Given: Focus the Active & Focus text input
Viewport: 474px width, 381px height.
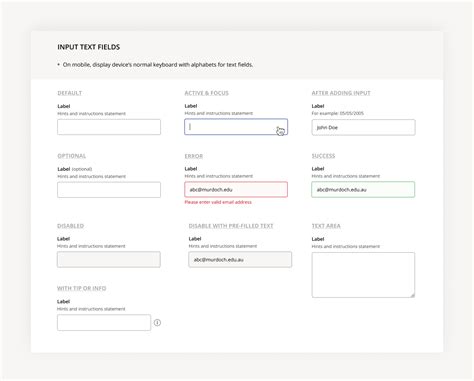Looking at the screenshot, I should [236, 127].
